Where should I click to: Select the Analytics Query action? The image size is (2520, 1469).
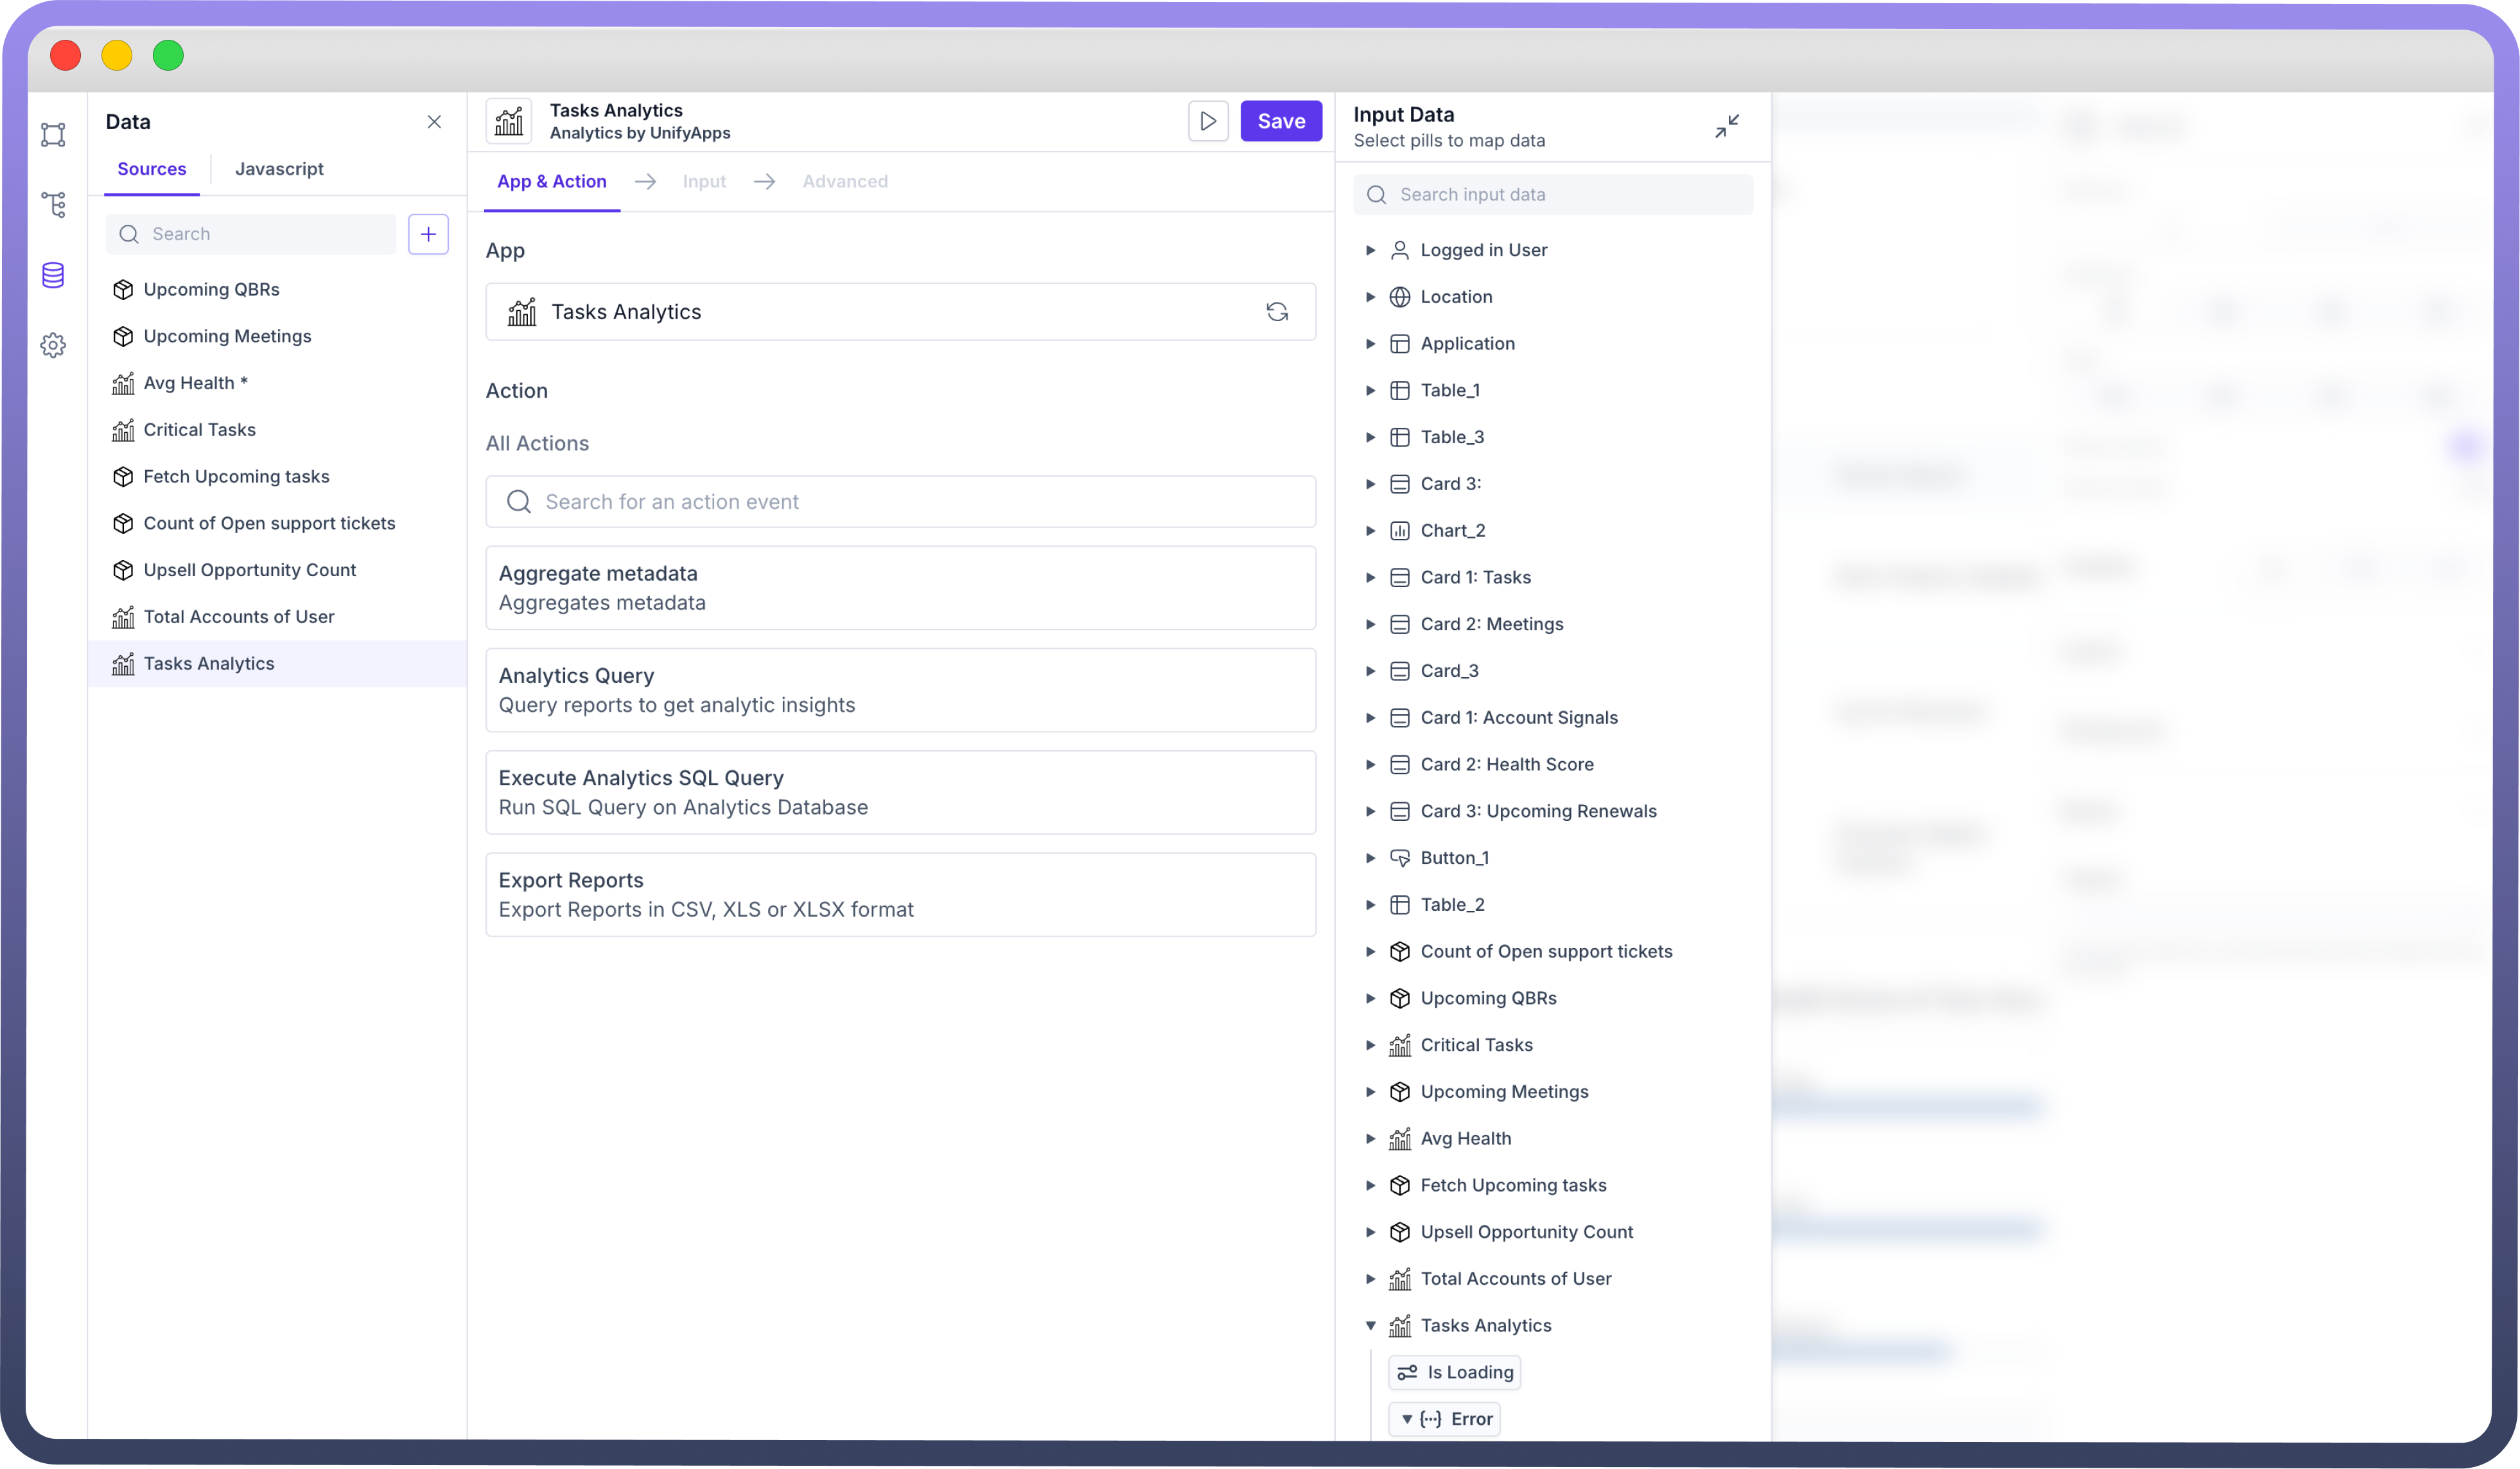tap(900, 690)
